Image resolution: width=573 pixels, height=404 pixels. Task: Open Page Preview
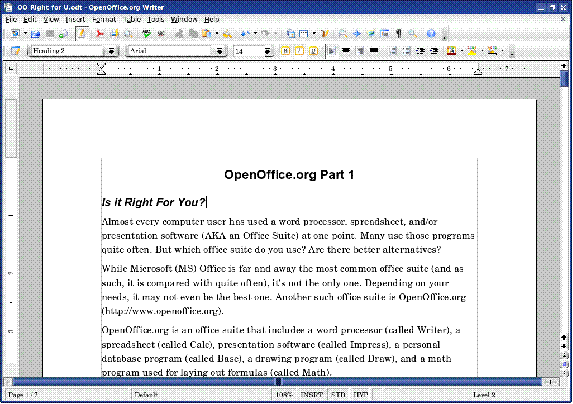(x=128, y=34)
